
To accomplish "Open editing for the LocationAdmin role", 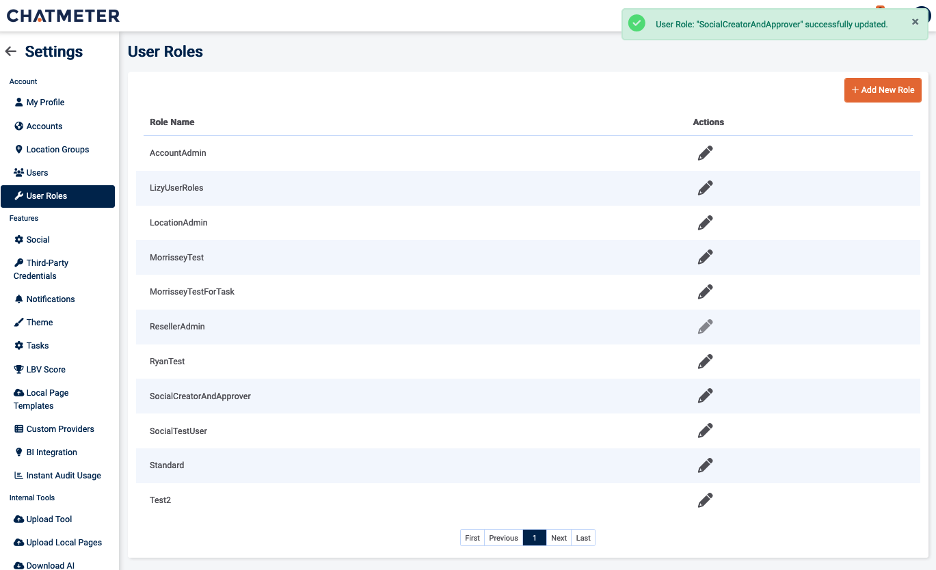I will (705, 222).
